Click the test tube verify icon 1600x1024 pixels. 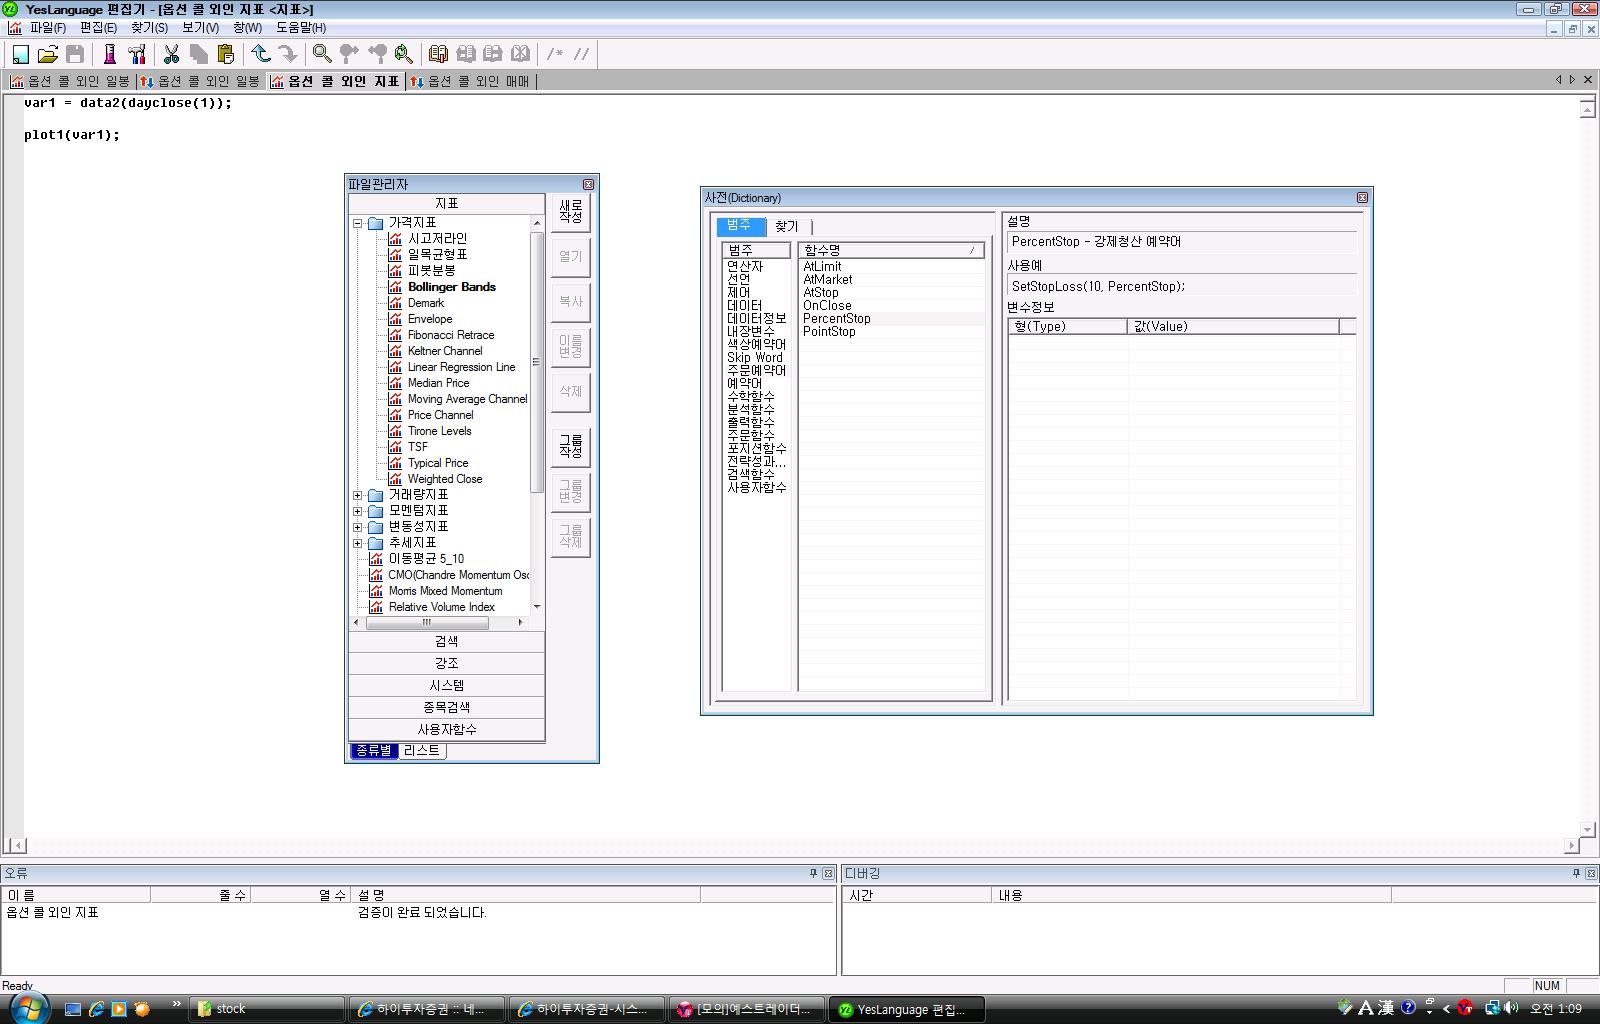(x=110, y=54)
